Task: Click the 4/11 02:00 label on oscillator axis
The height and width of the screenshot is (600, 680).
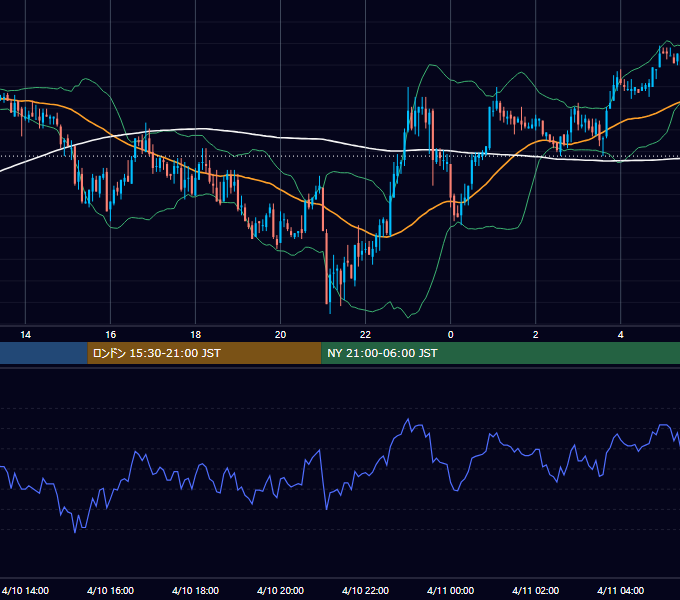Action: click(x=536, y=590)
